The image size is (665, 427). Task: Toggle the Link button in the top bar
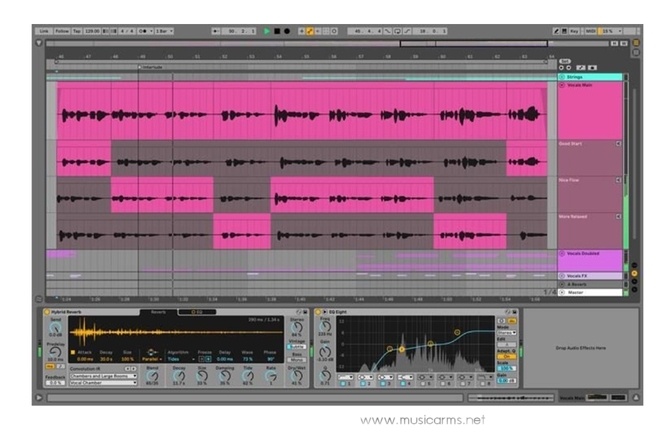(x=43, y=31)
